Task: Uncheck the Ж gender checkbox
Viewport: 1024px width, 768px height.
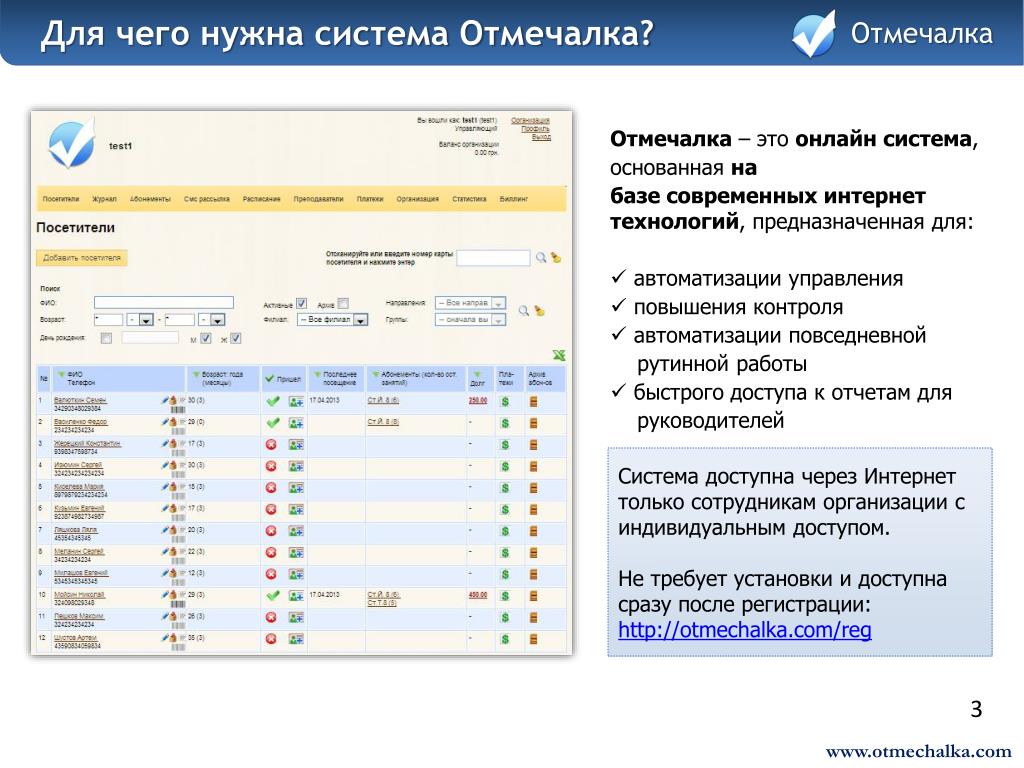Action: coord(236,338)
